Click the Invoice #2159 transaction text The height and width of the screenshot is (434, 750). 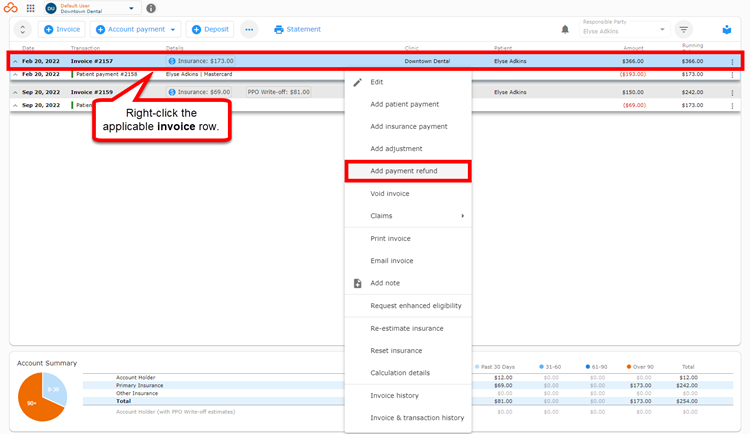pyautogui.click(x=92, y=92)
